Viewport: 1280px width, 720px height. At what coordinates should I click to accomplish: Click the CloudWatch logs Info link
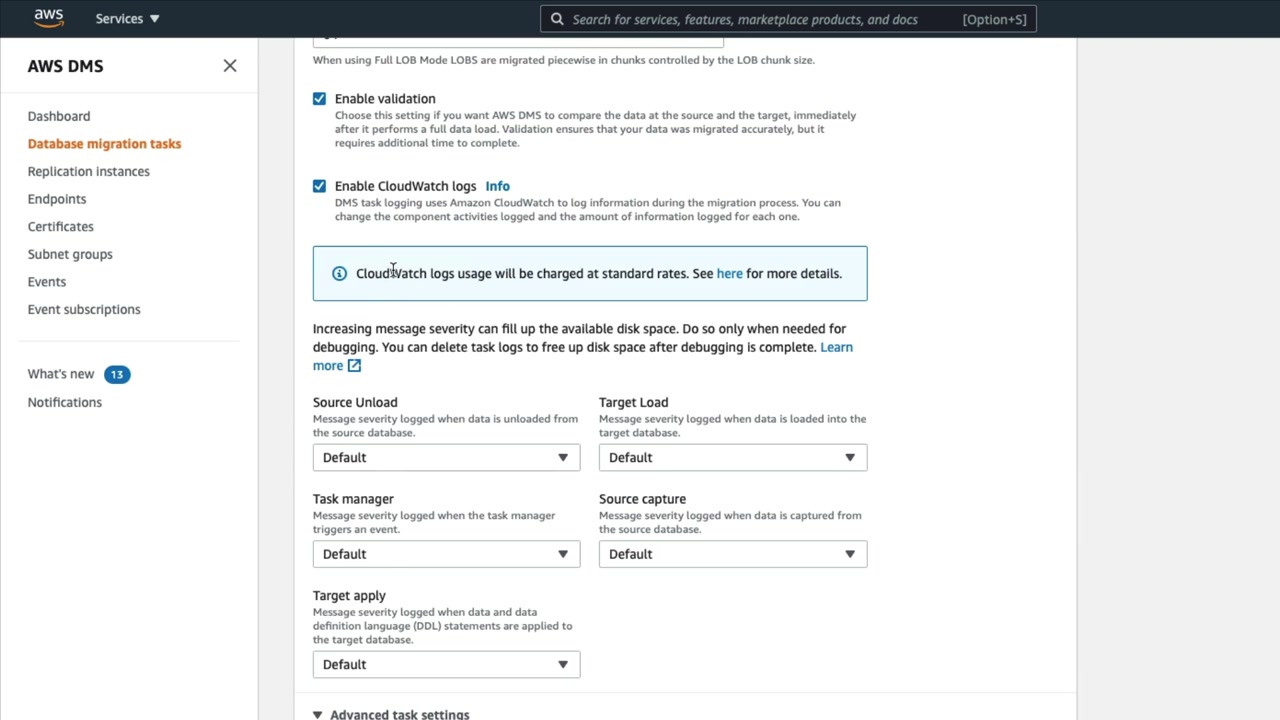(x=497, y=186)
